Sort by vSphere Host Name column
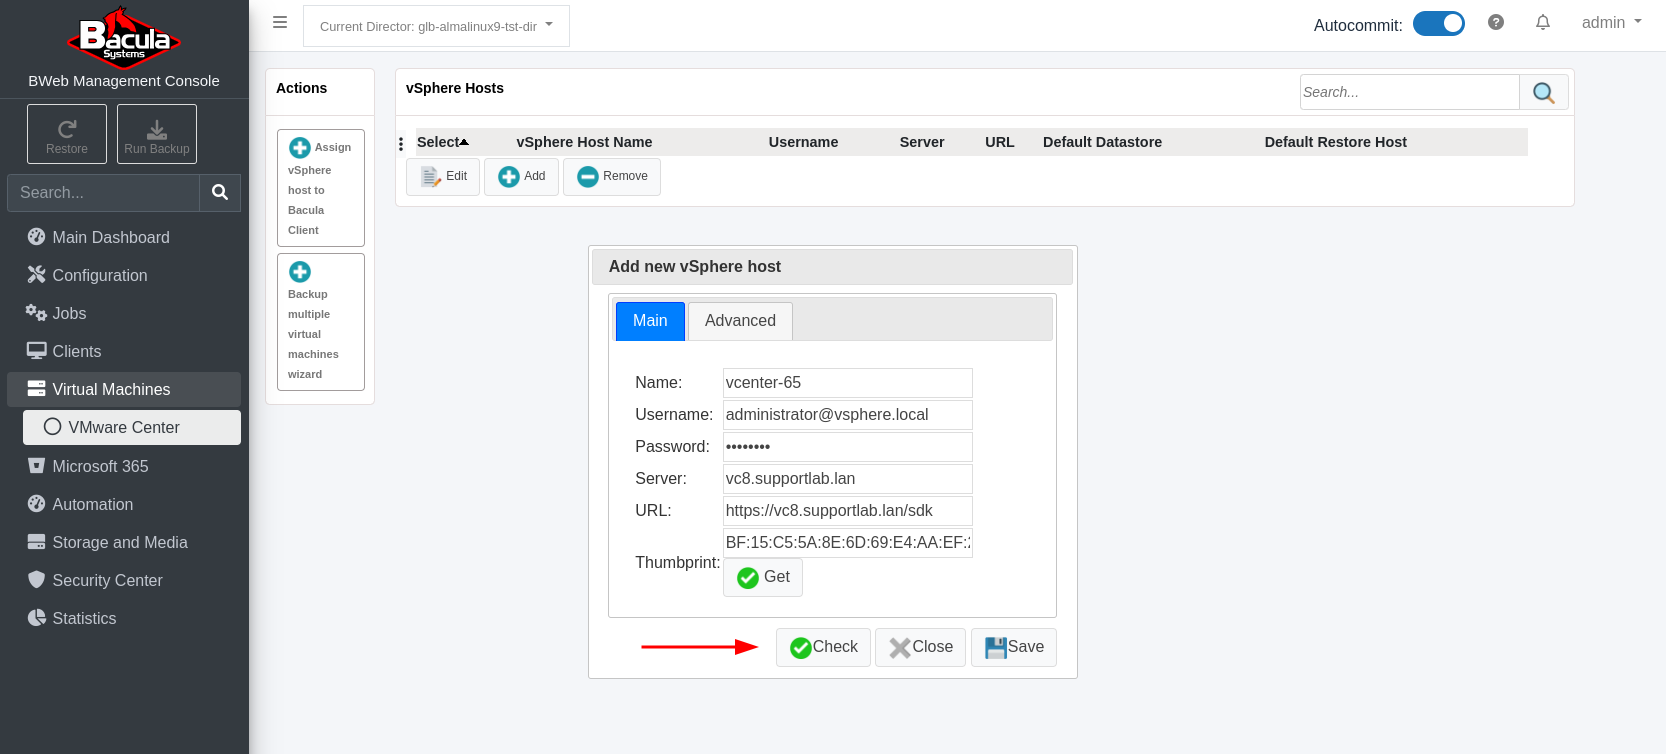This screenshot has width=1667, height=754. tap(584, 142)
